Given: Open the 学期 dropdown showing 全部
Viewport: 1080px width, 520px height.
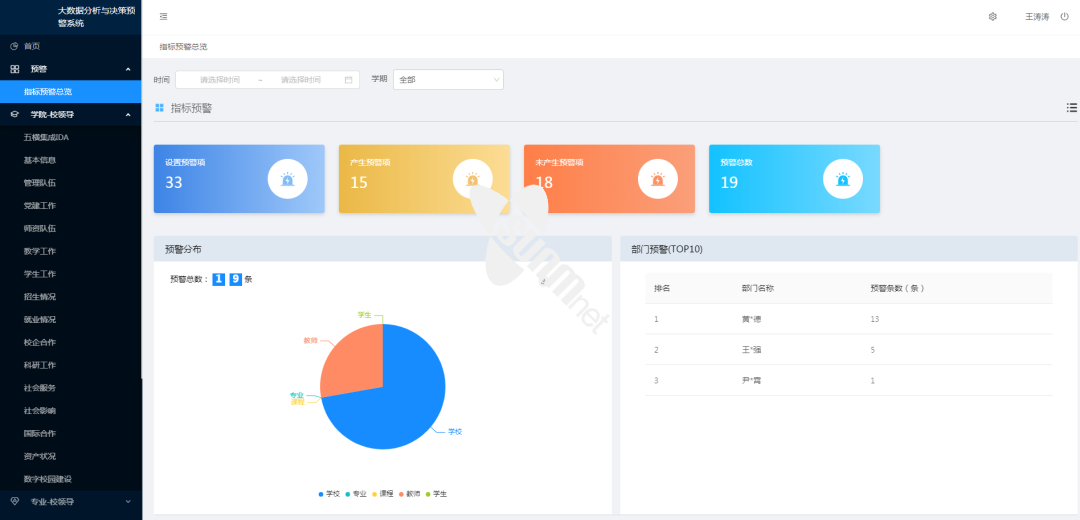Looking at the screenshot, I should (x=448, y=80).
